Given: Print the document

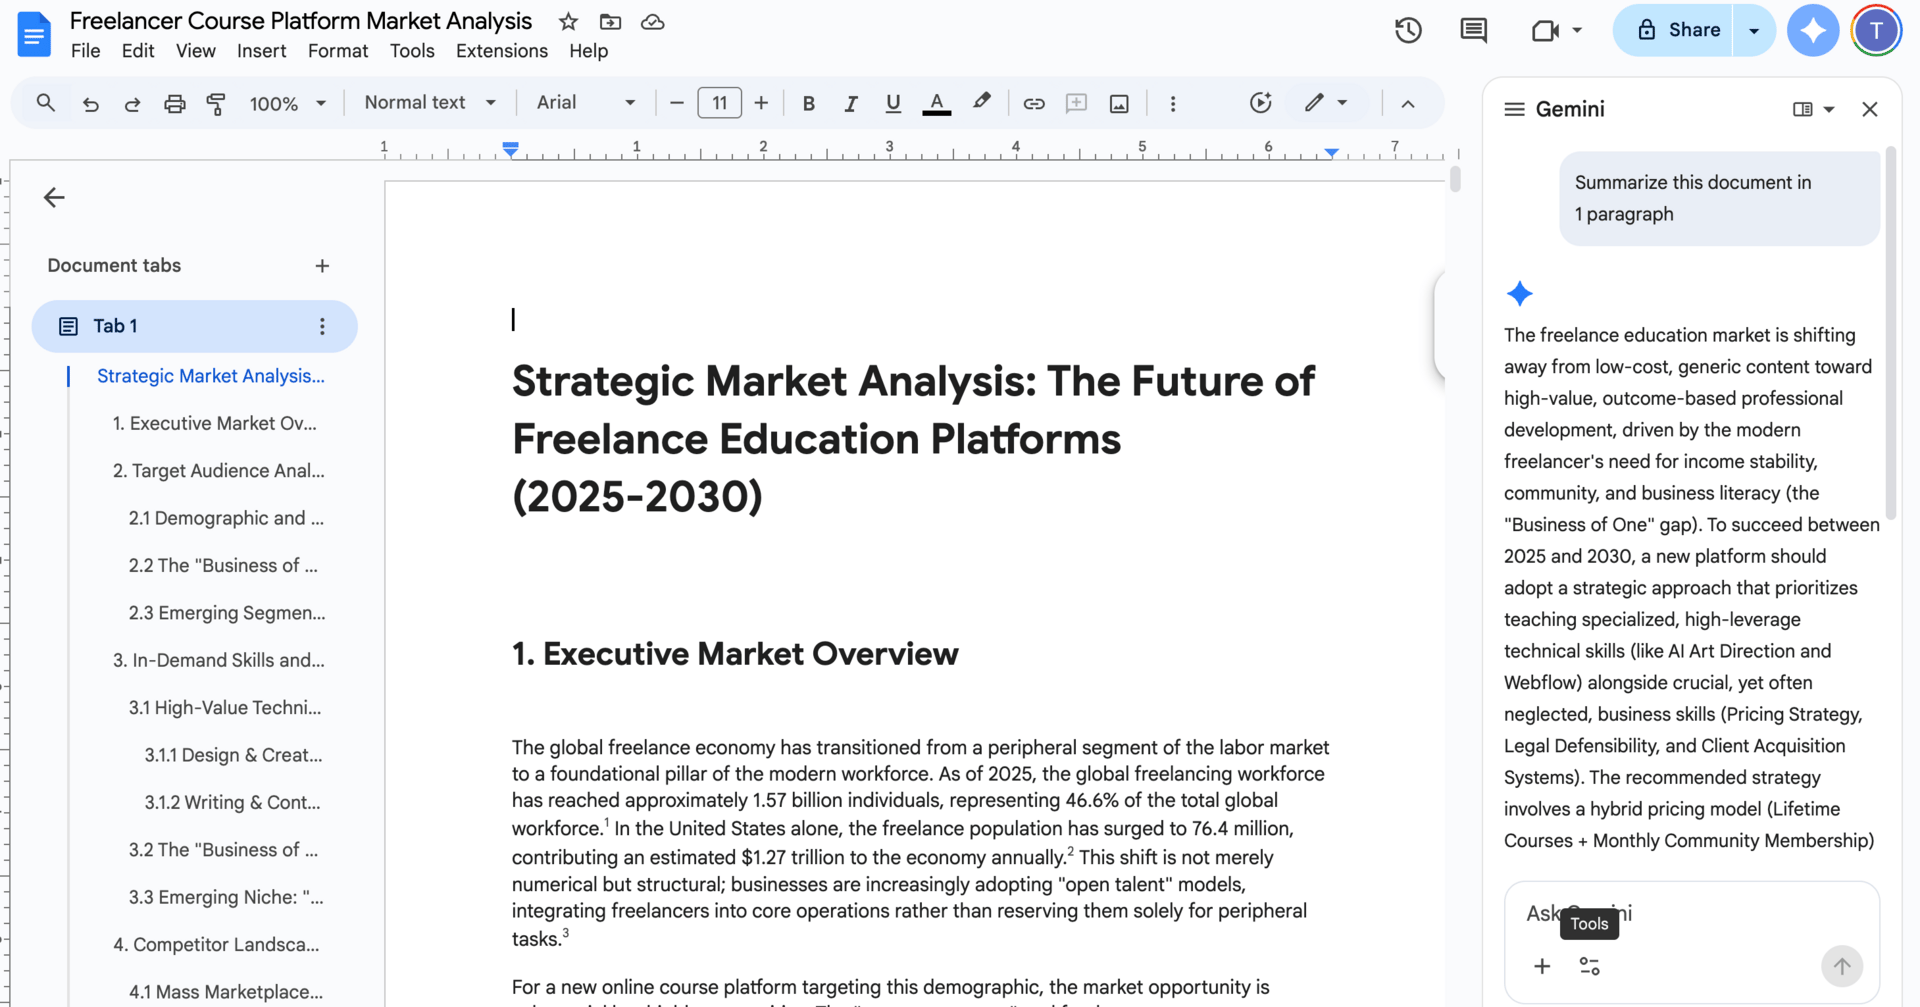Looking at the screenshot, I should click(x=175, y=103).
